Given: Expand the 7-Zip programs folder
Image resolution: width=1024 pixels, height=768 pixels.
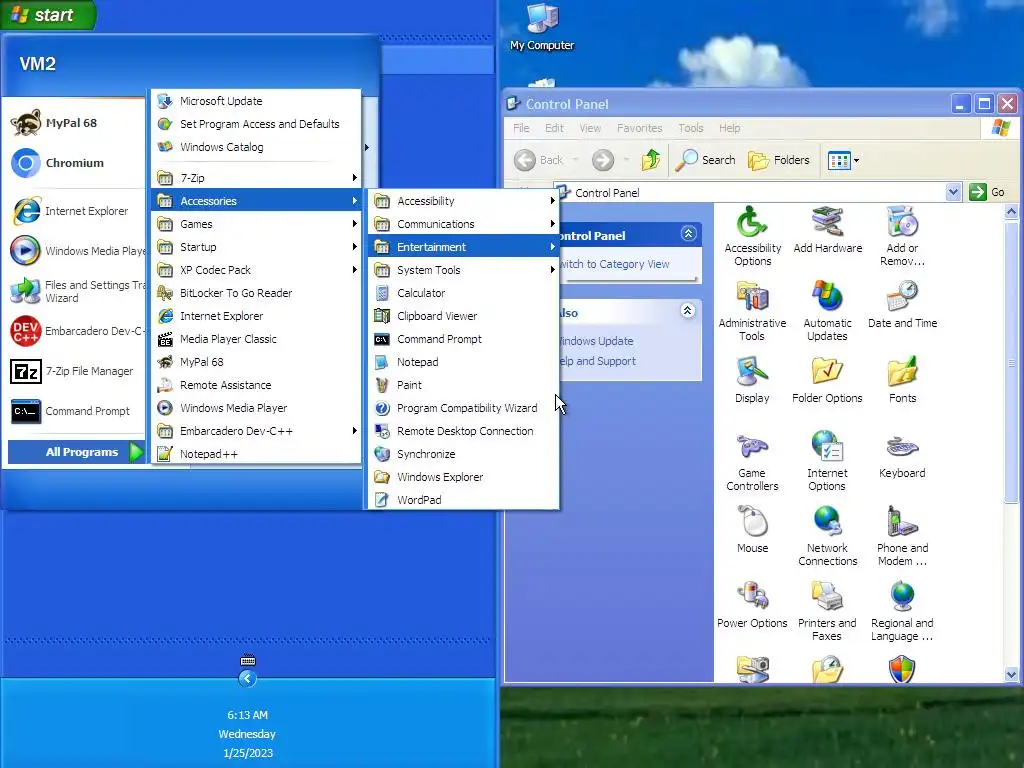Looking at the screenshot, I should (256, 178).
